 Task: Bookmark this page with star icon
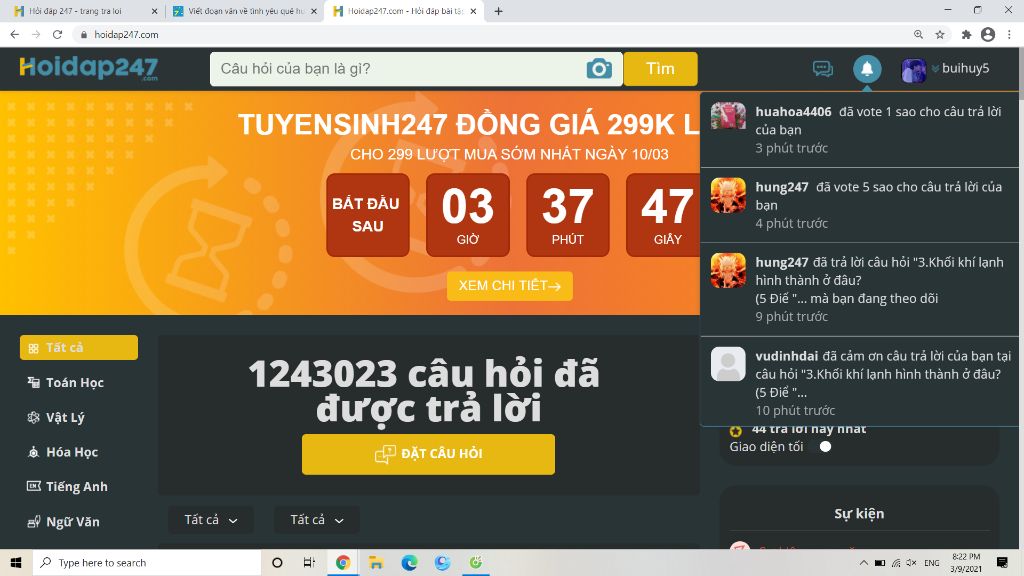[x=940, y=35]
